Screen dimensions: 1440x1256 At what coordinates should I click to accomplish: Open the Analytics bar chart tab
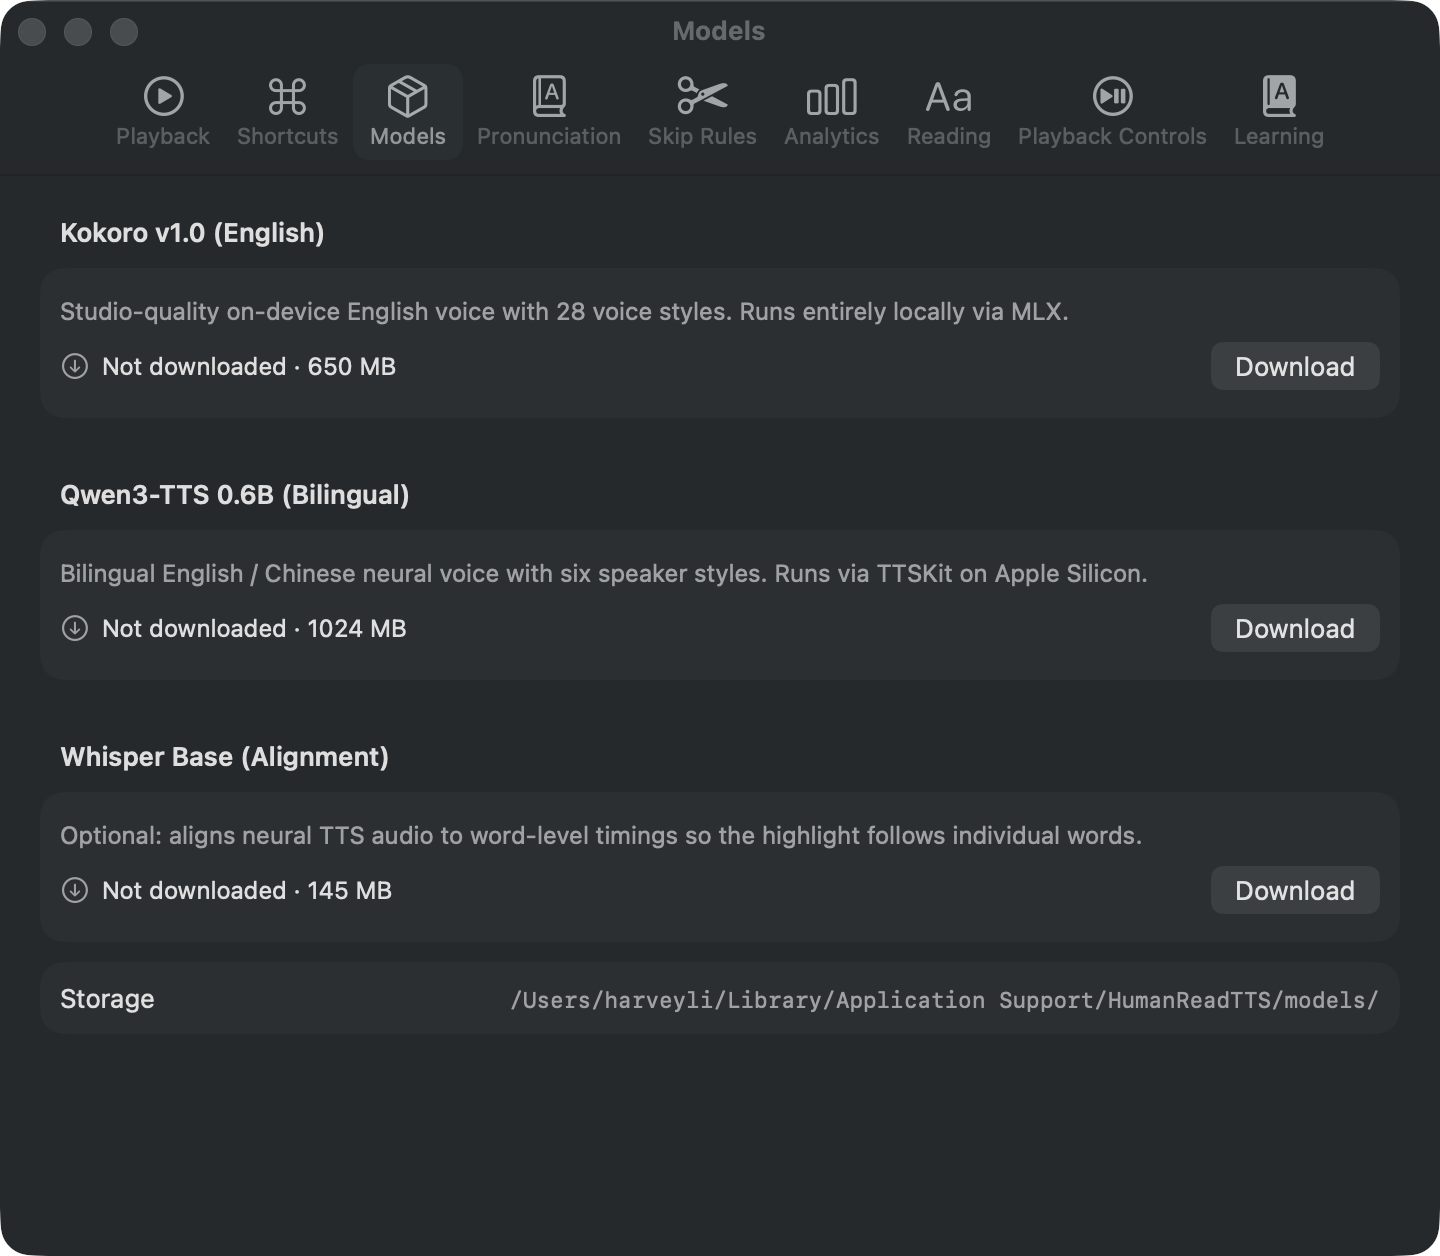[x=832, y=112]
